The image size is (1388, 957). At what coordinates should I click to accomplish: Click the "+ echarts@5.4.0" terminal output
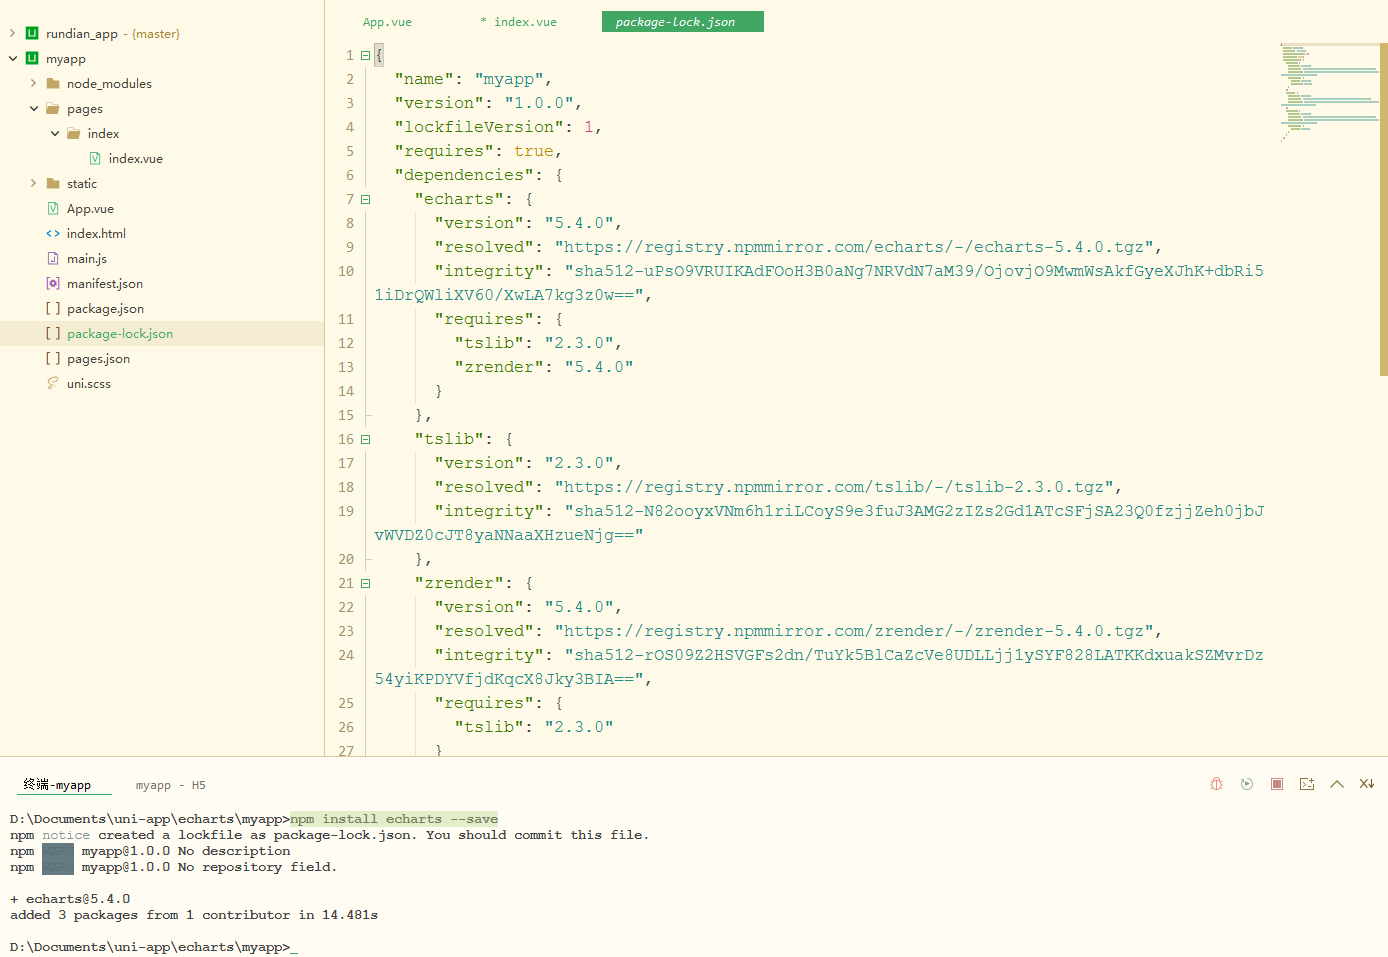[x=70, y=899]
